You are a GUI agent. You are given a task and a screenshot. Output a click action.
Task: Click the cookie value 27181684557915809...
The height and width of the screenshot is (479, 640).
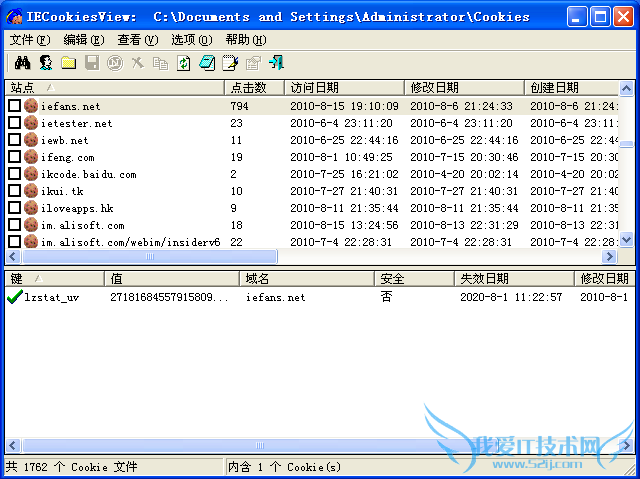click(169, 297)
